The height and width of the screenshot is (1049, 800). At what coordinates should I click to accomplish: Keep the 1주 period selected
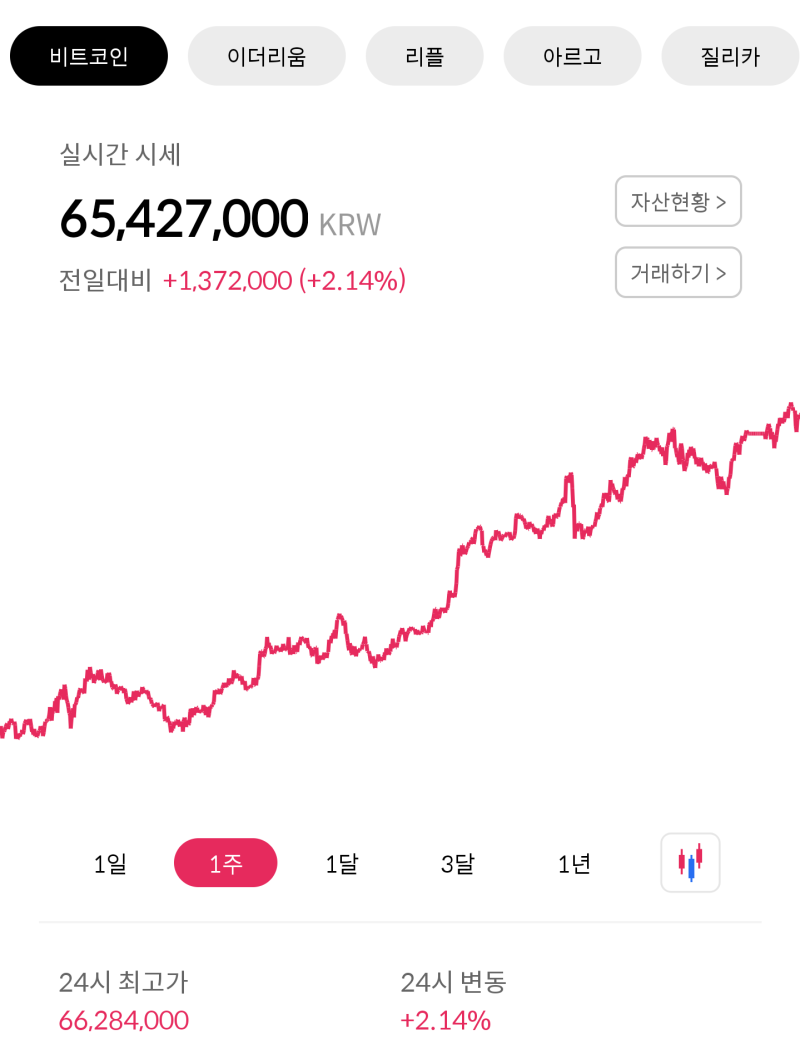pyautogui.click(x=225, y=862)
